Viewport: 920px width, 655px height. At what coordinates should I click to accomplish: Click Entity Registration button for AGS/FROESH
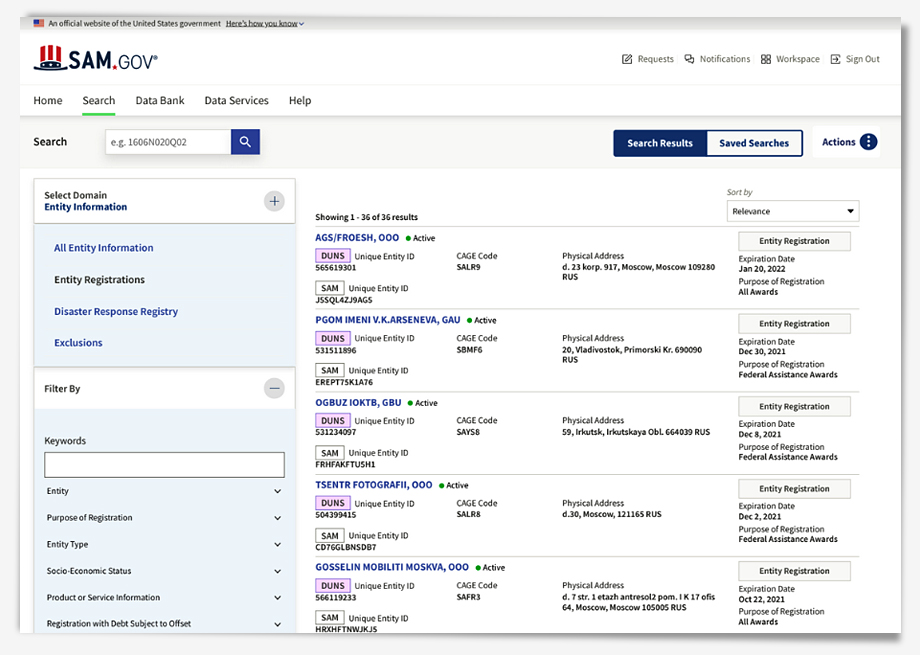794,241
